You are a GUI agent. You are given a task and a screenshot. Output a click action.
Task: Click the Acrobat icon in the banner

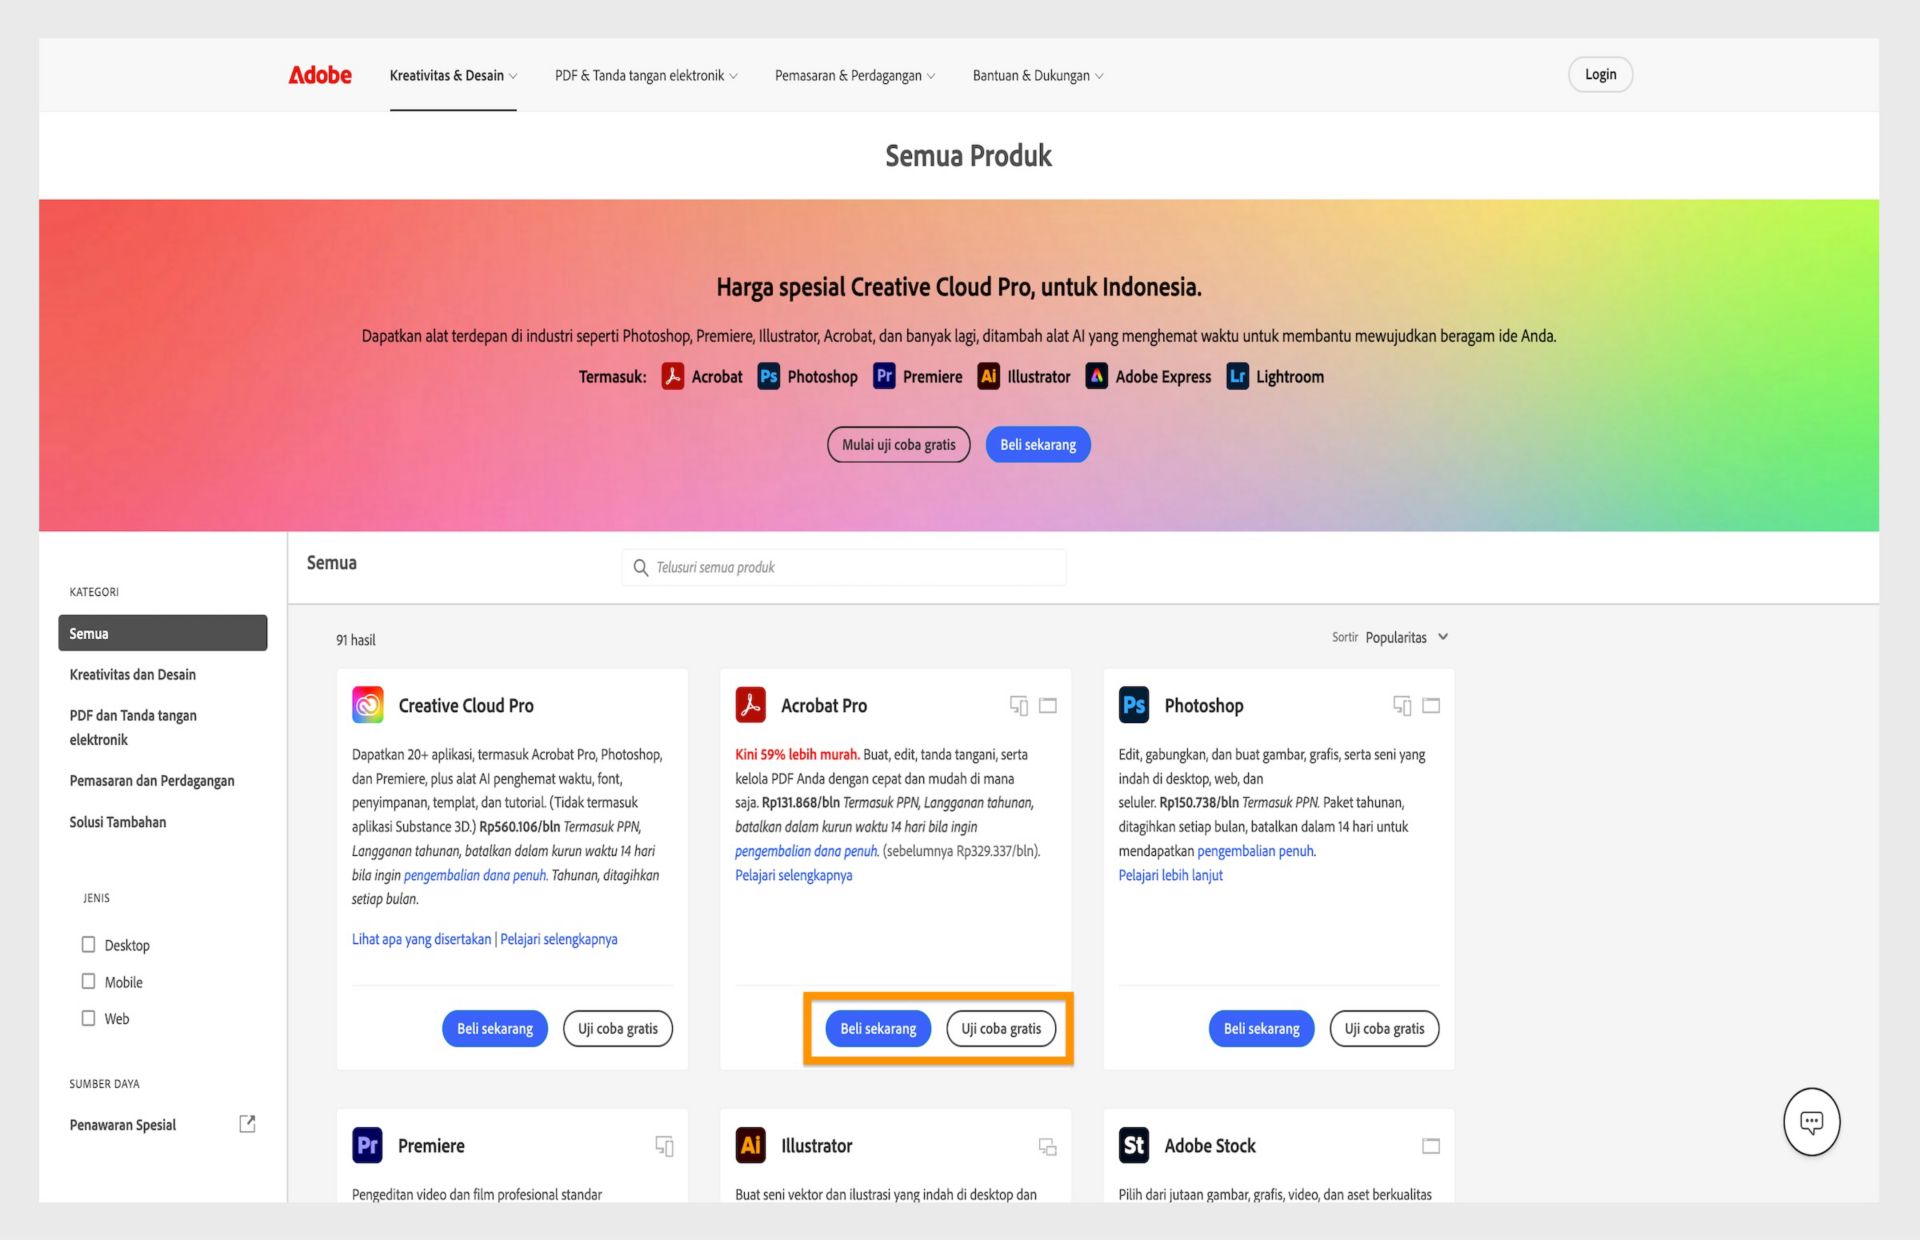pos(673,376)
